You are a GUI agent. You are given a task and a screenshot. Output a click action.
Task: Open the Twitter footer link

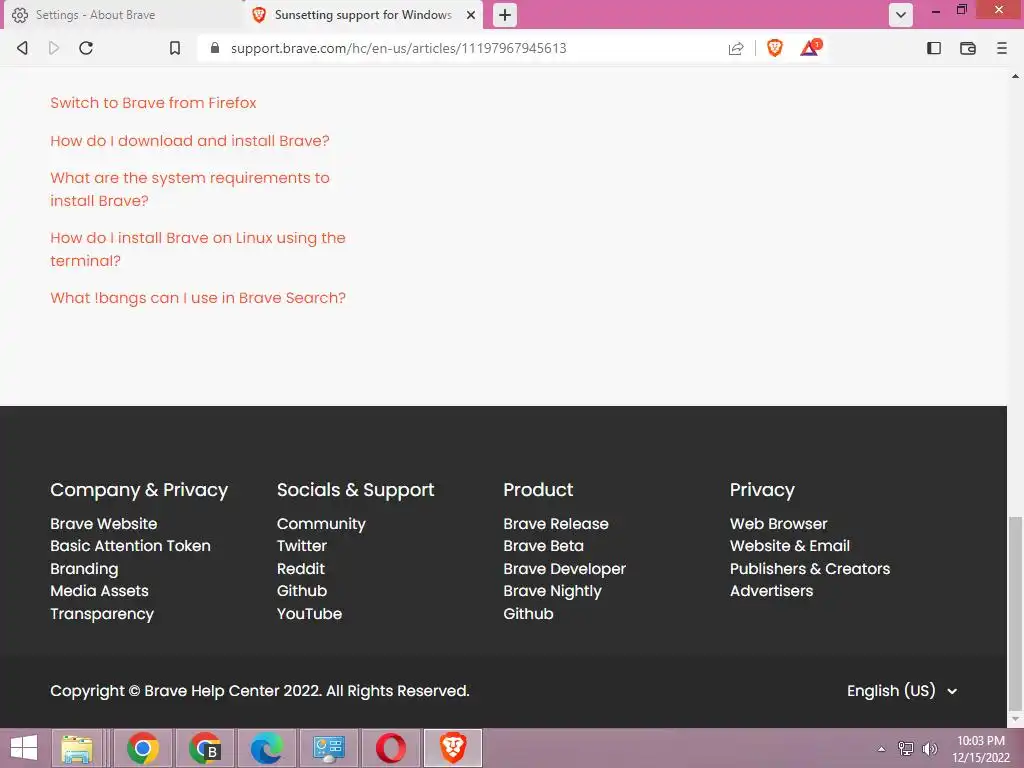(x=301, y=546)
